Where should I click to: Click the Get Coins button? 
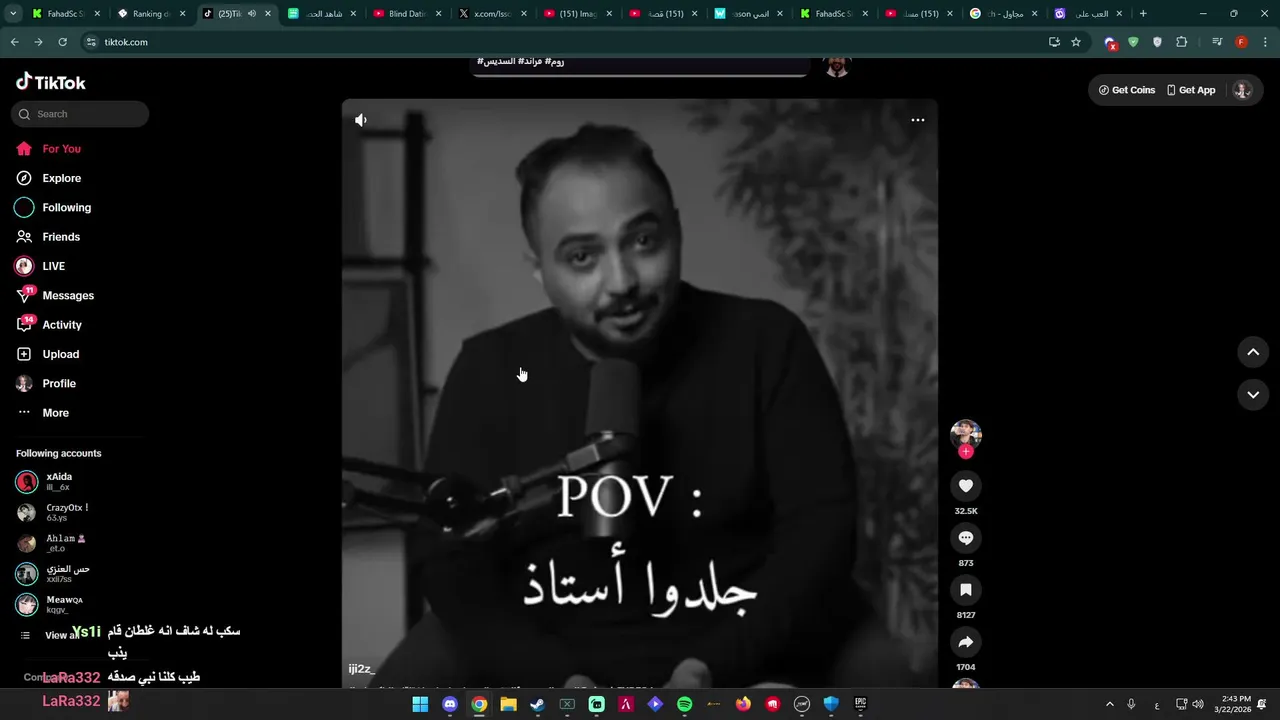[1127, 90]
